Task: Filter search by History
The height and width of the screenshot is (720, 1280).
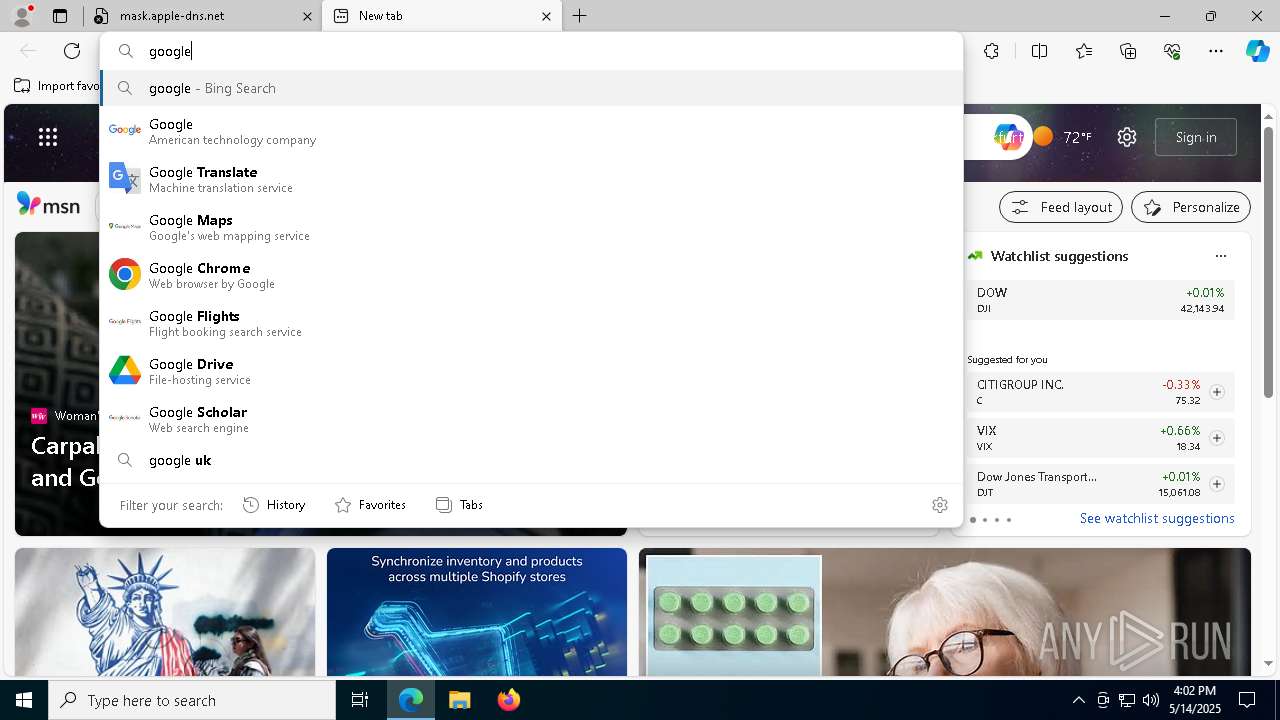Action: click(x=274, y=505)
